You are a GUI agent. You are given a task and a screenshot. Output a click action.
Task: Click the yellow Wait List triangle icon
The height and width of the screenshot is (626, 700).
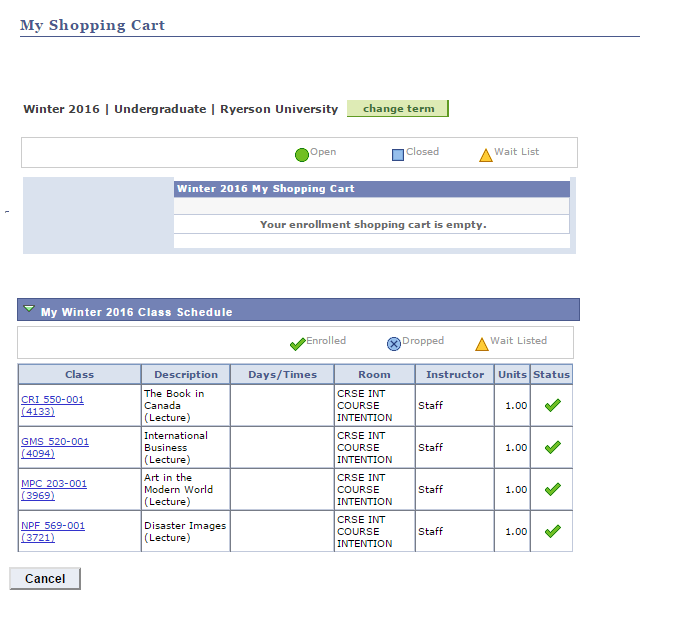485,155
